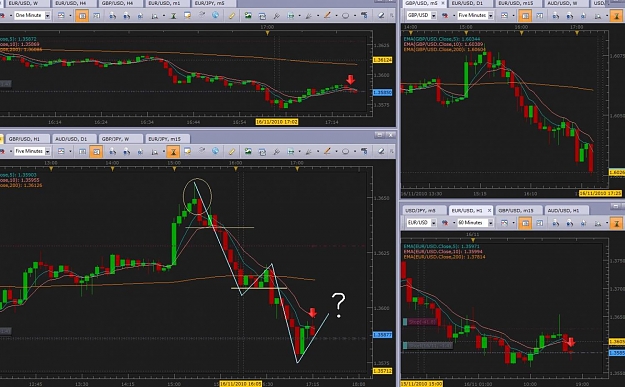This screenshot has width=625, height=387.
Task: Toggle the orange highlighted view button in the one-minute chart toolbar
Action: click(x=82, y=16)
